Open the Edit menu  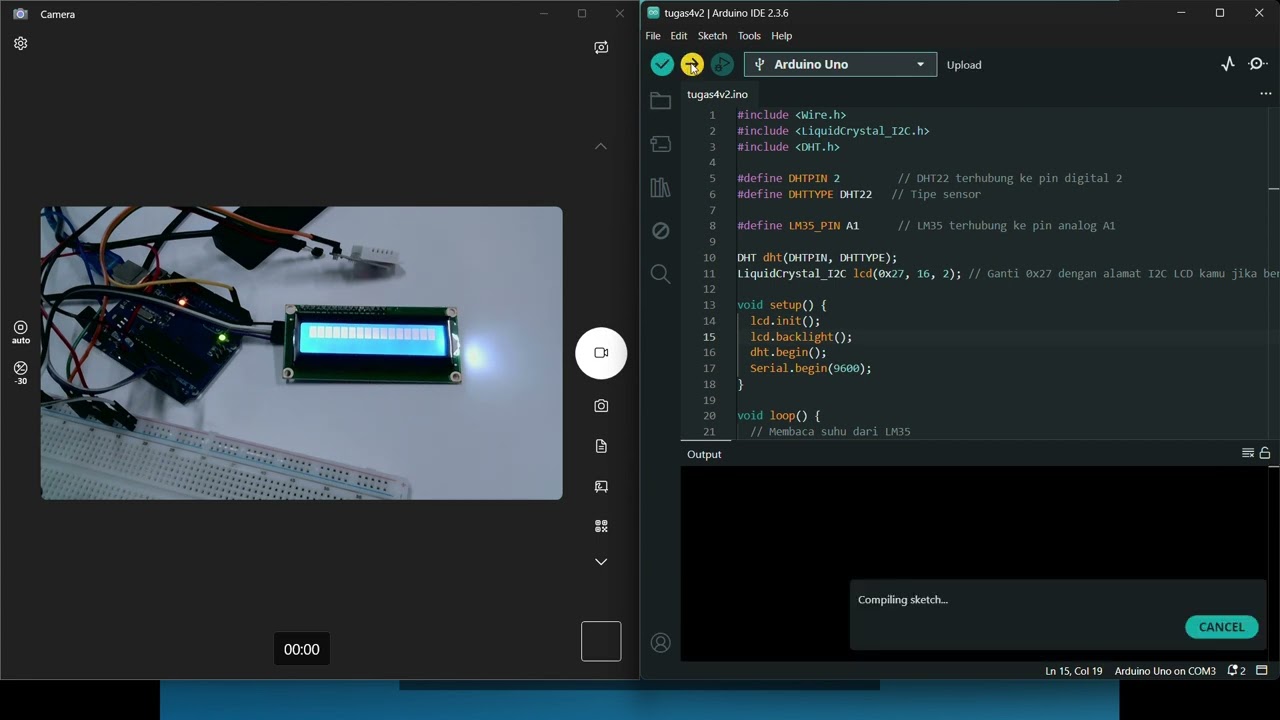(x=679, y=36)
